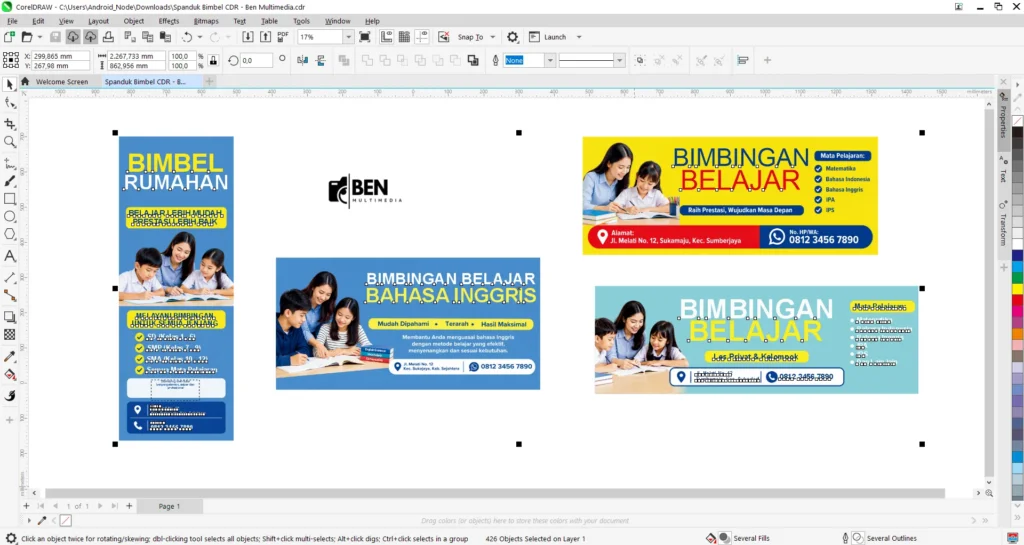This screenshot has width=1024, height=545.
Task: Click the X position field
Action: coord(60,56)
